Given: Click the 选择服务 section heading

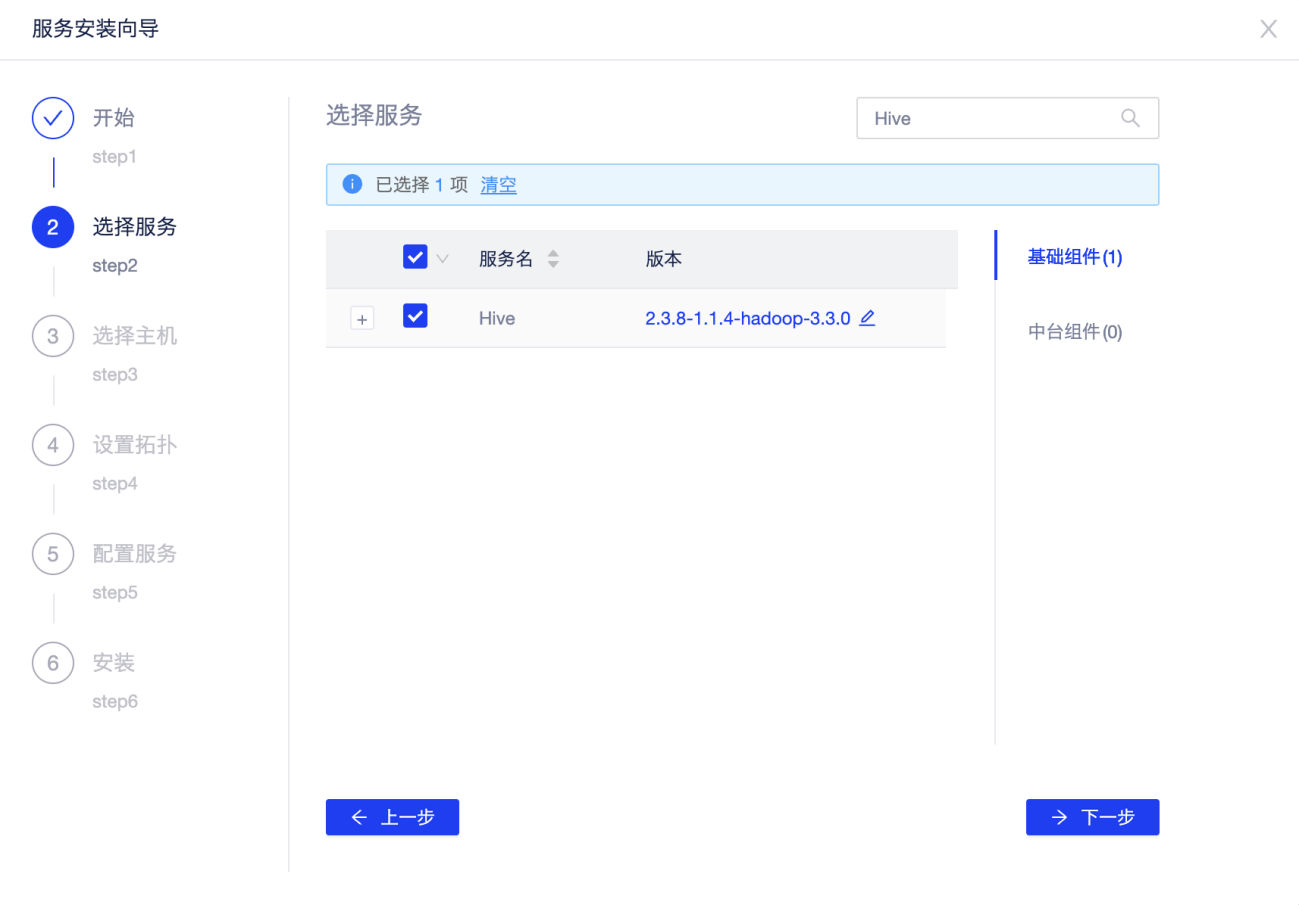Looking at the screenshot, I should 374,116.
